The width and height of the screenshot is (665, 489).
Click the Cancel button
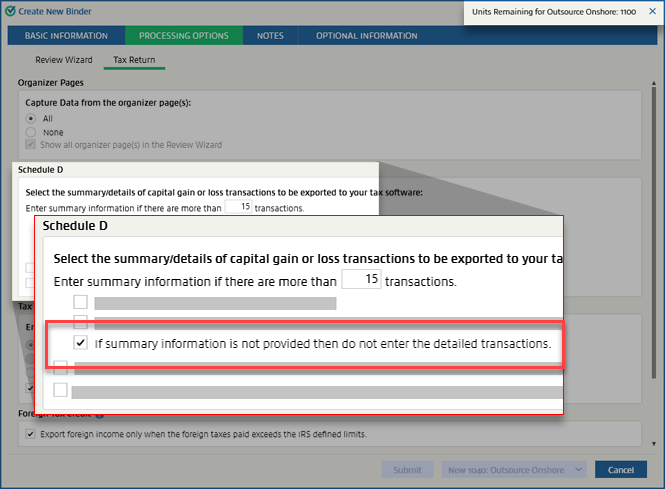621,469
